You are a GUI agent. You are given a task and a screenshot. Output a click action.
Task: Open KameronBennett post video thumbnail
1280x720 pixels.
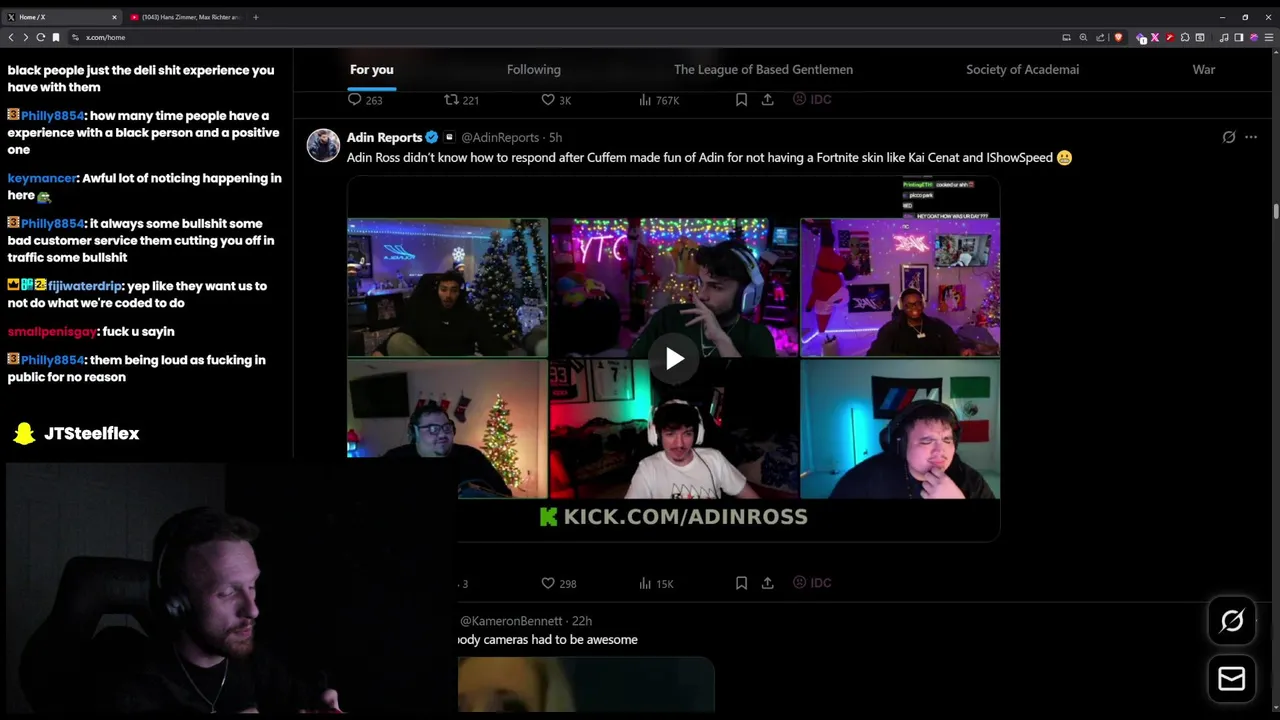pos(586,685)
